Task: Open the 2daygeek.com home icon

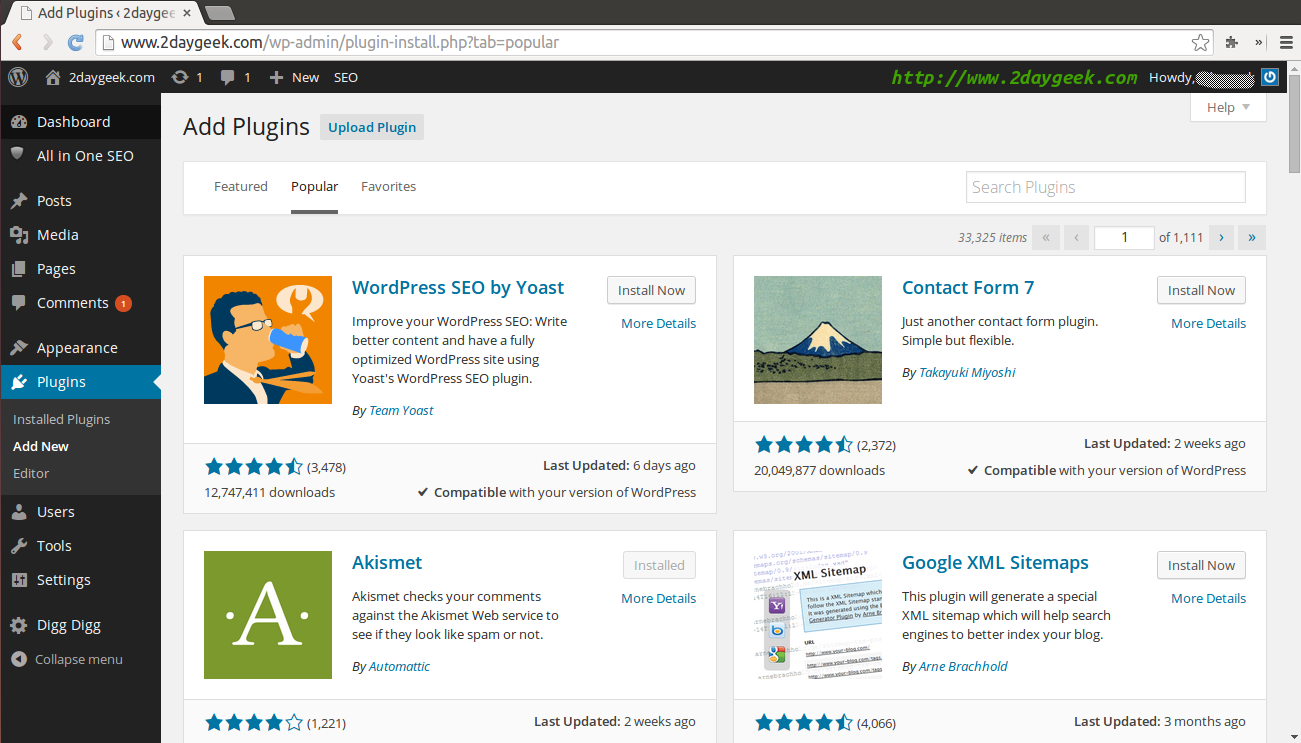Action: tap(54, 77)
